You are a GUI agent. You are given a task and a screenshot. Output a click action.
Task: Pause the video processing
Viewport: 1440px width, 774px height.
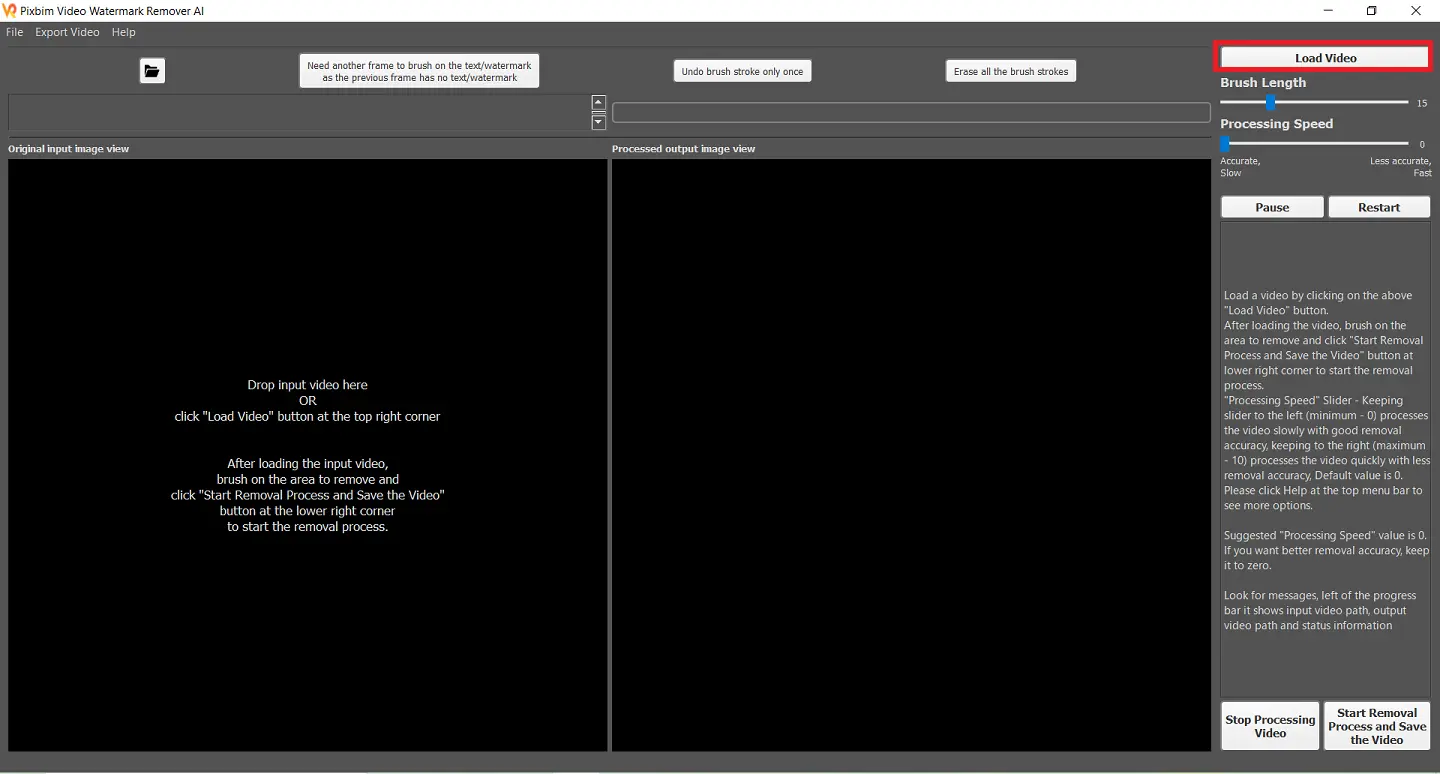click(x=1272, y=207)
